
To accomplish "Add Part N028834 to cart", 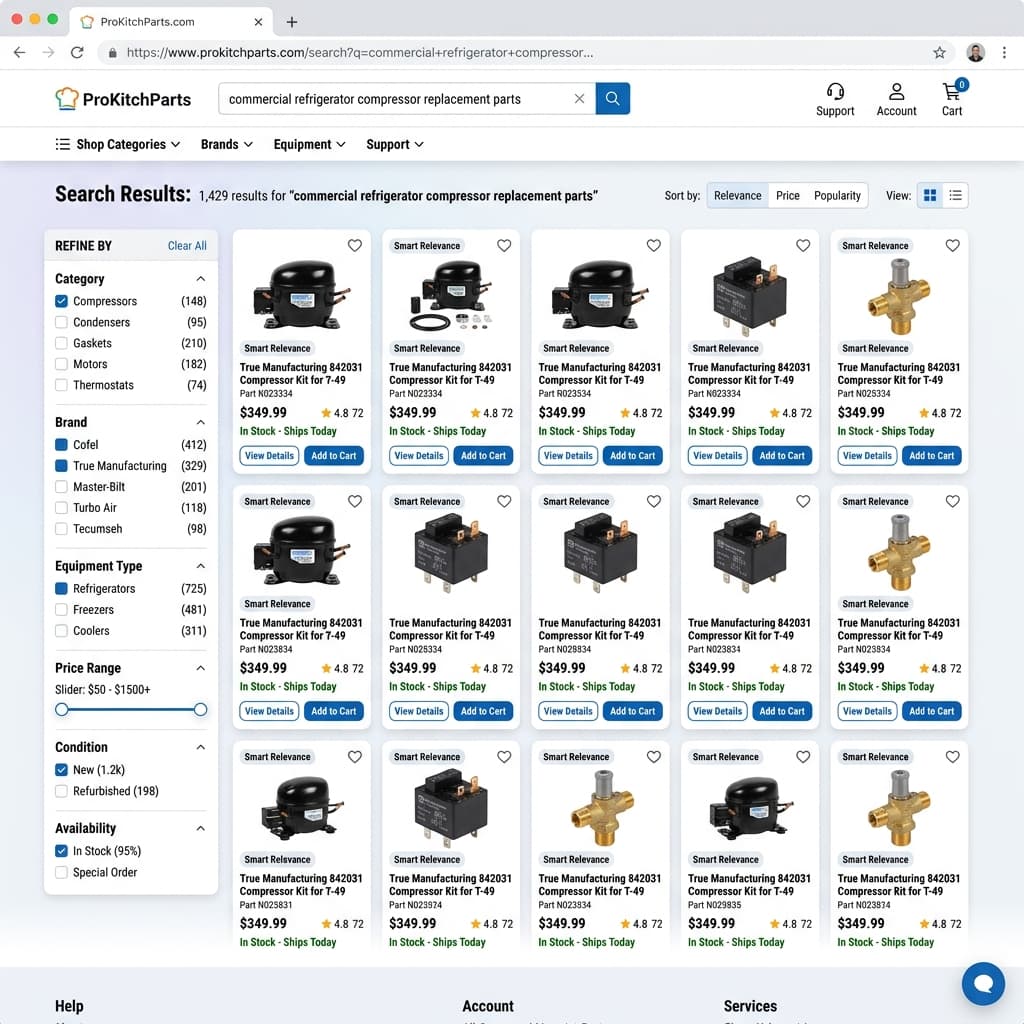I will point(632,711).
